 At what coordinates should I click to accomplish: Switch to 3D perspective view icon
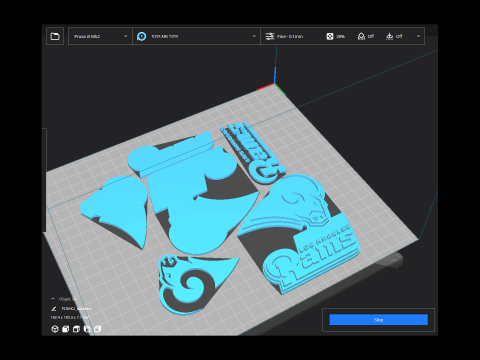[55, 329]
